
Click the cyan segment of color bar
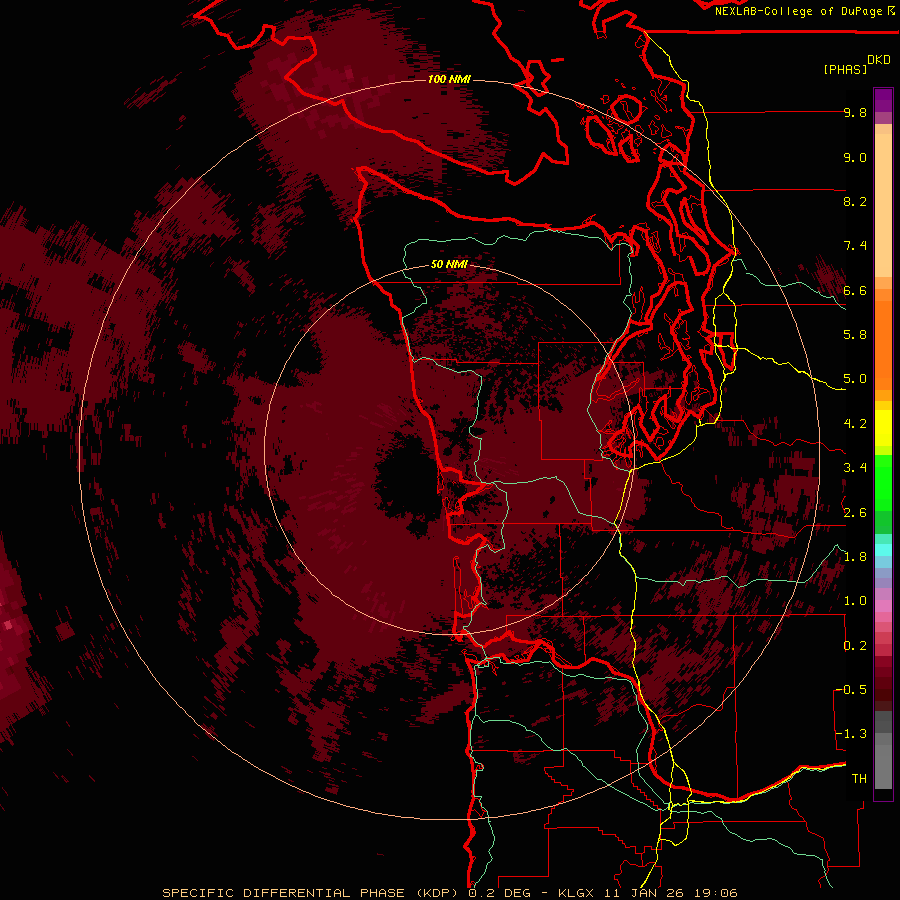tap(883, 550)
